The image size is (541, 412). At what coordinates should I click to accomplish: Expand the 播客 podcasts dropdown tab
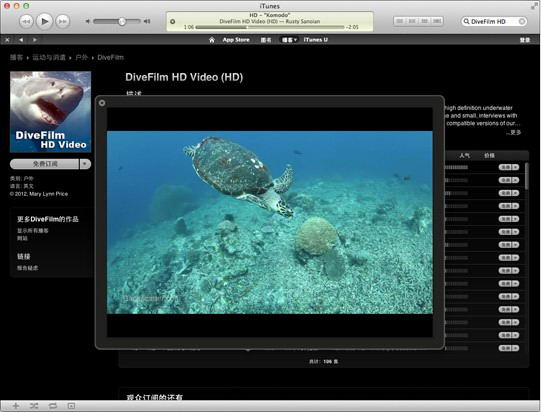pyautogui.click(x=289, y=40)
